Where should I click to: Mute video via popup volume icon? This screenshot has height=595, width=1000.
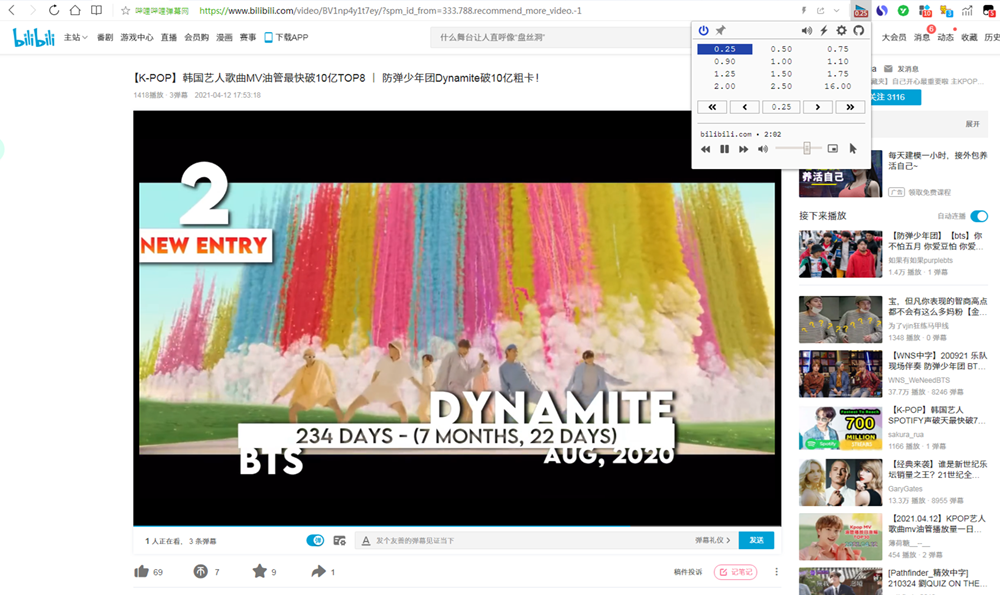763,149
